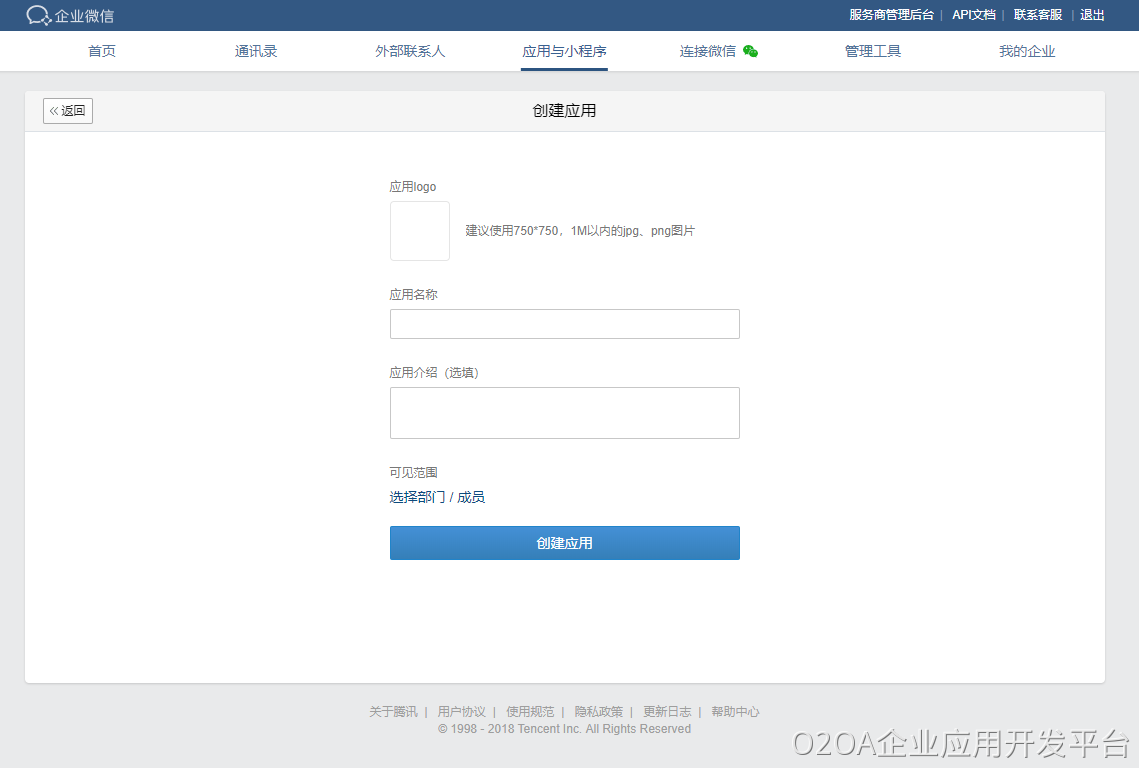1139x768 pixels.
Task: Select the 应用与小程序 tab
Action: (564, 51)
